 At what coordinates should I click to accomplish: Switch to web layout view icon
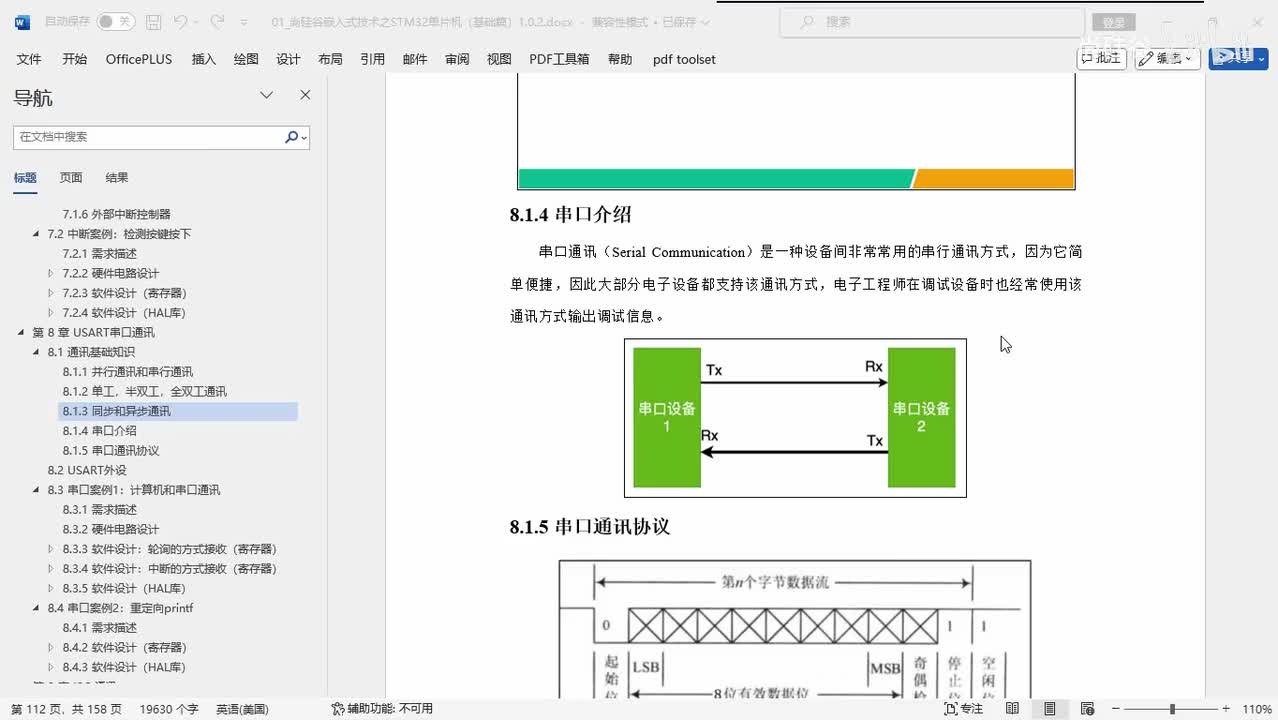click(1087, 709)
